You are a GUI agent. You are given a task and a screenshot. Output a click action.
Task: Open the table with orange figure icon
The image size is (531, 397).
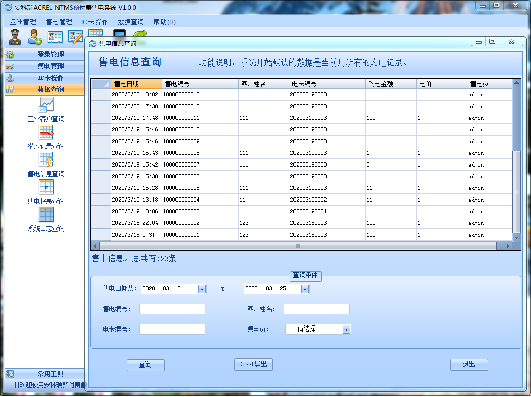pyautogui.click(x=46, y=160)
